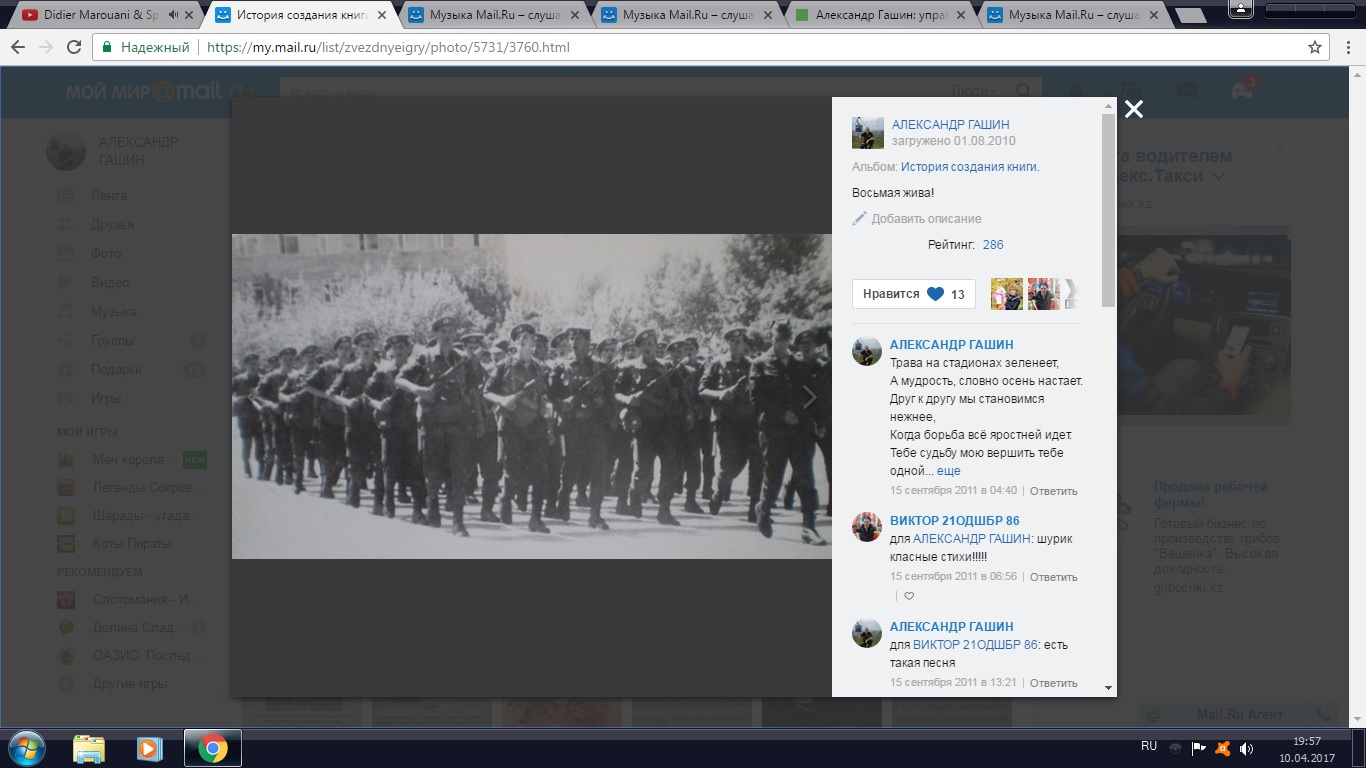This screenshot has height=768, width=1366.
Task: Open File Explorer from taskbar
Action: click(x=89, y=748)
